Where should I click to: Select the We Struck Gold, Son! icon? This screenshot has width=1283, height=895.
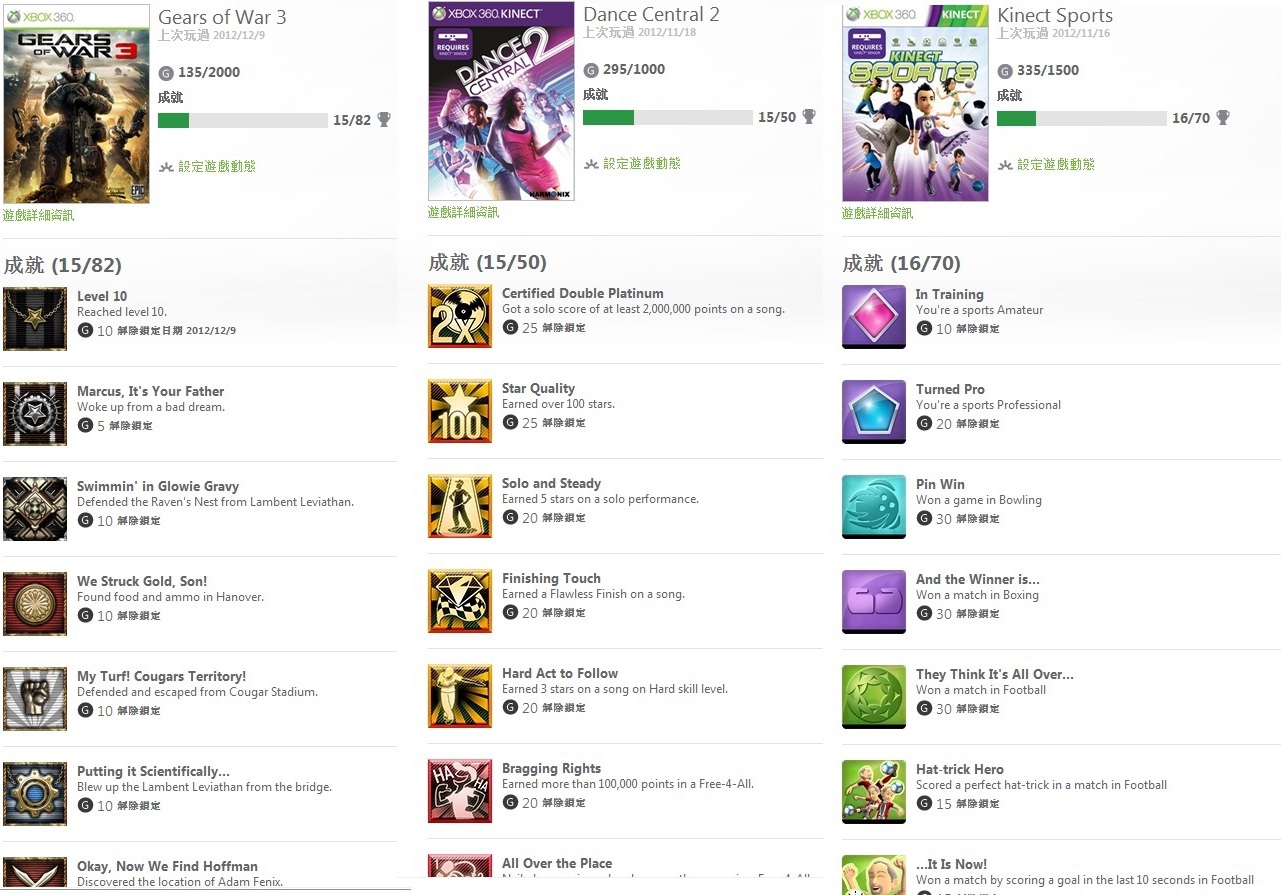click(x=35, y=604)
